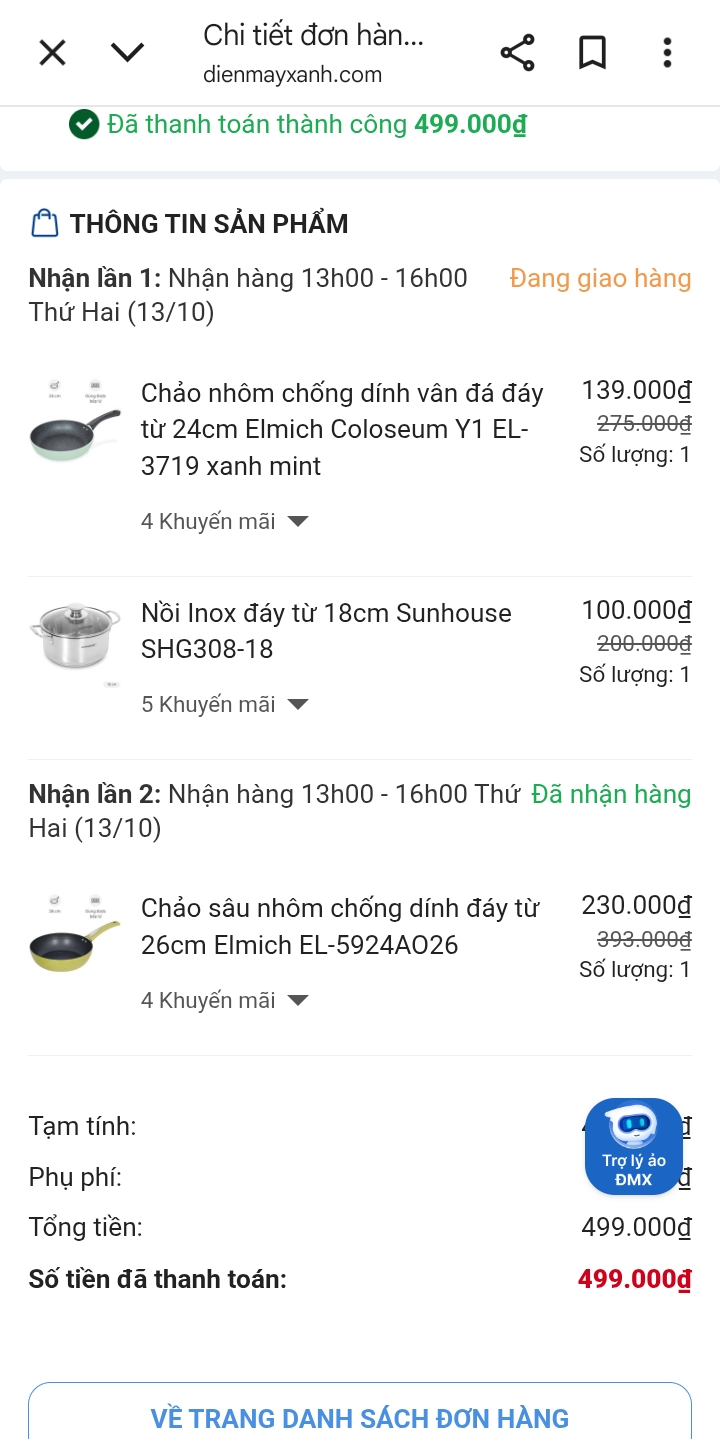Tap the green payment success checkmark
720x1439 pixels.
click(x=83, y=125)
